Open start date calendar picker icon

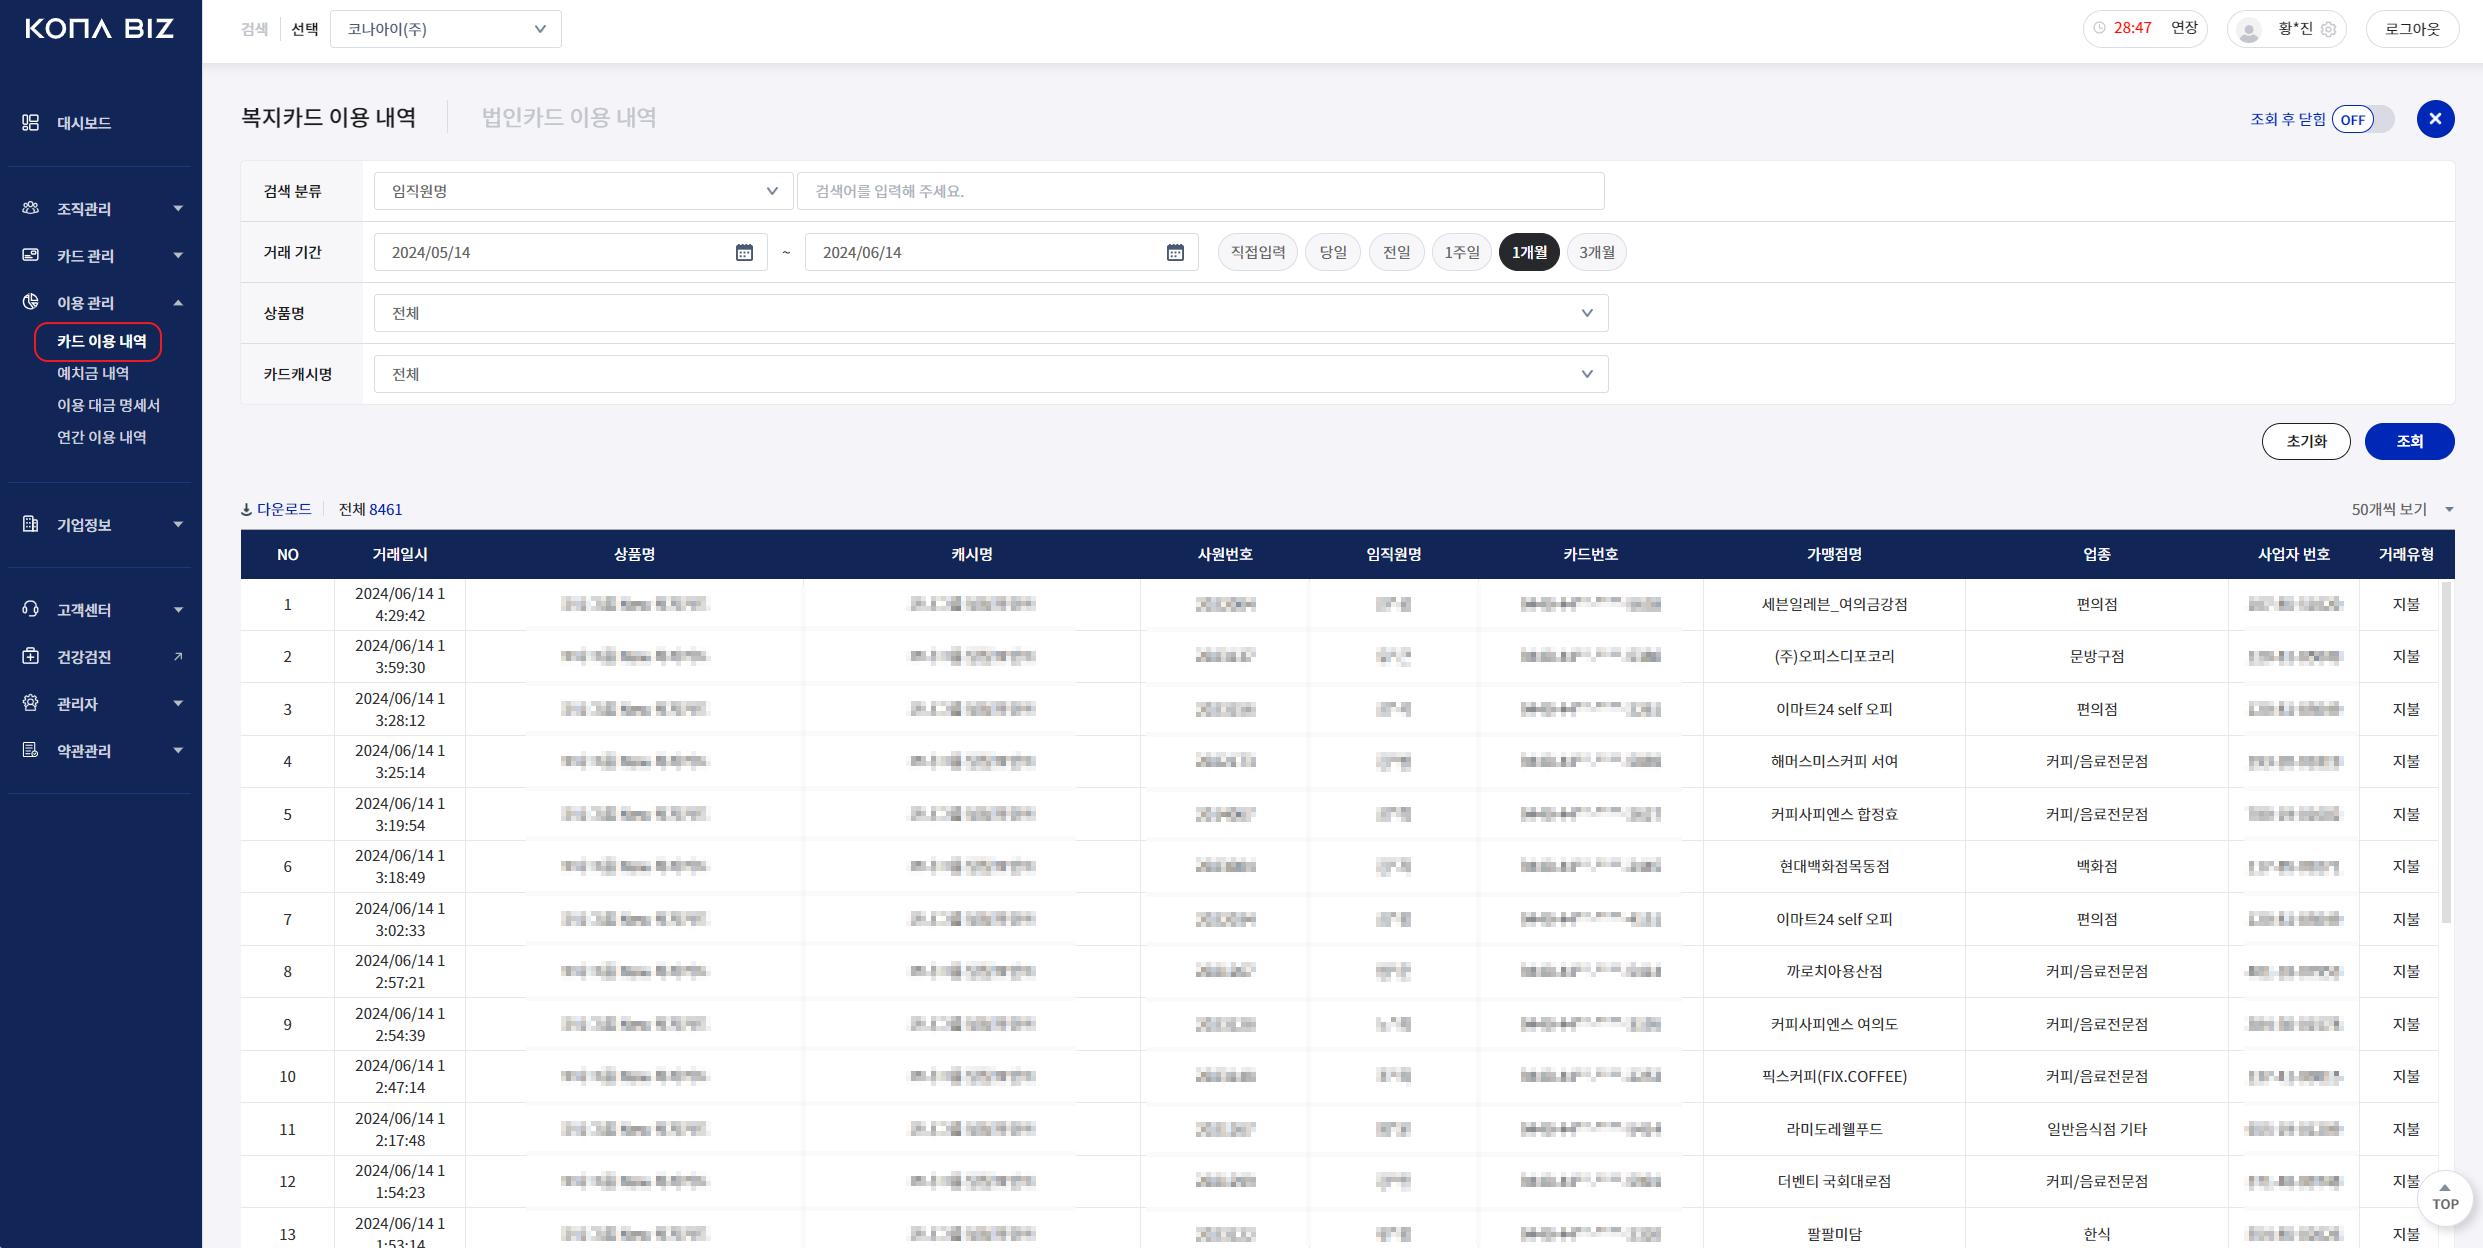click(744, 252)
